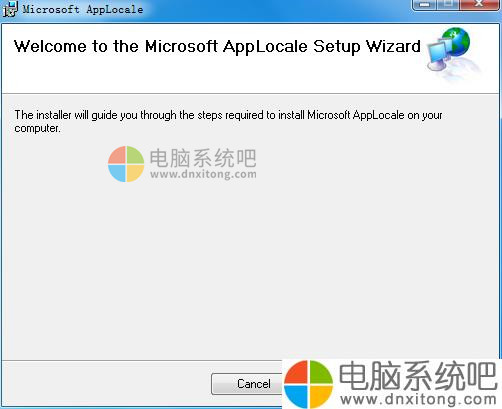
Task: Click the faded www.dnxitong.com watermark link
Action: pos(203,174)
